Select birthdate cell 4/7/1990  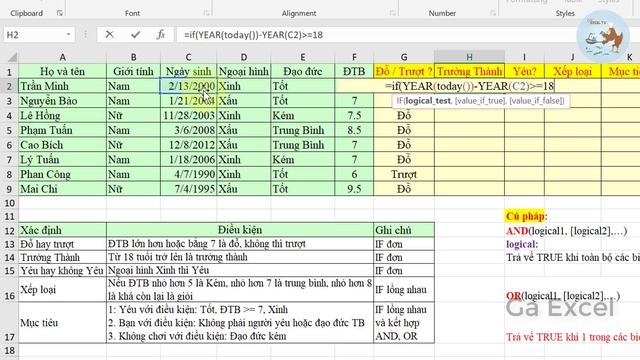coord(188,174)
